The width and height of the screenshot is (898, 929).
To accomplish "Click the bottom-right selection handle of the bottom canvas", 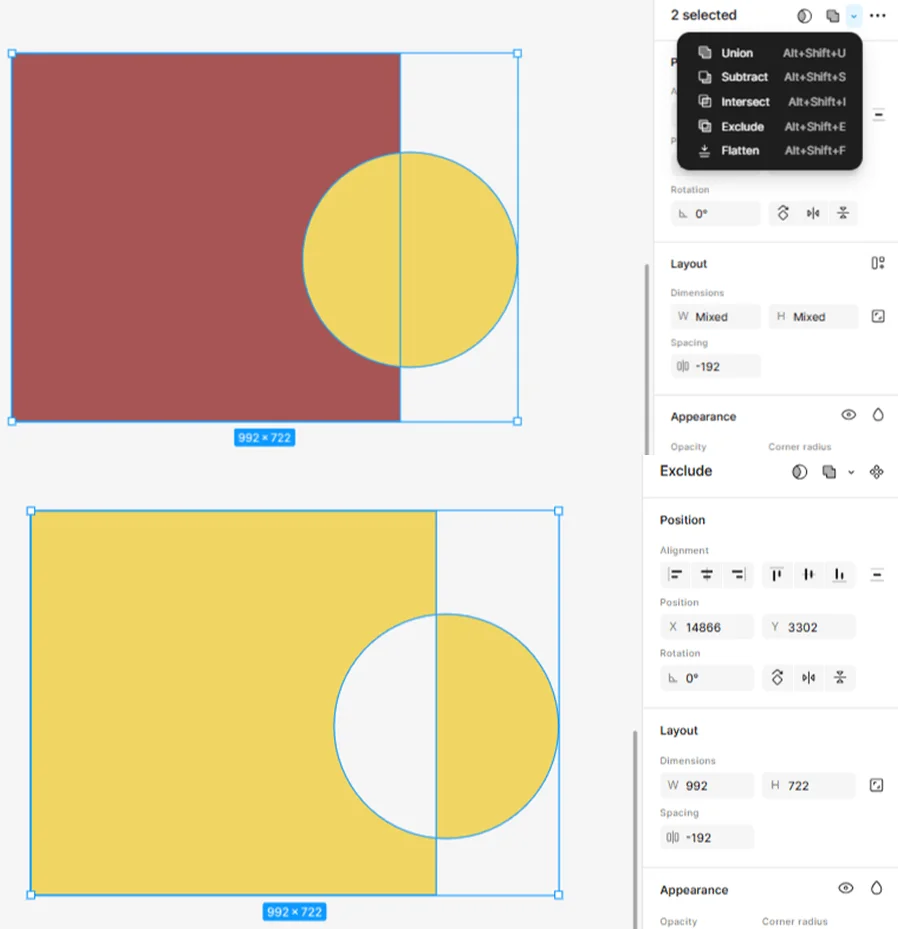I will click(x=559, y=895).
